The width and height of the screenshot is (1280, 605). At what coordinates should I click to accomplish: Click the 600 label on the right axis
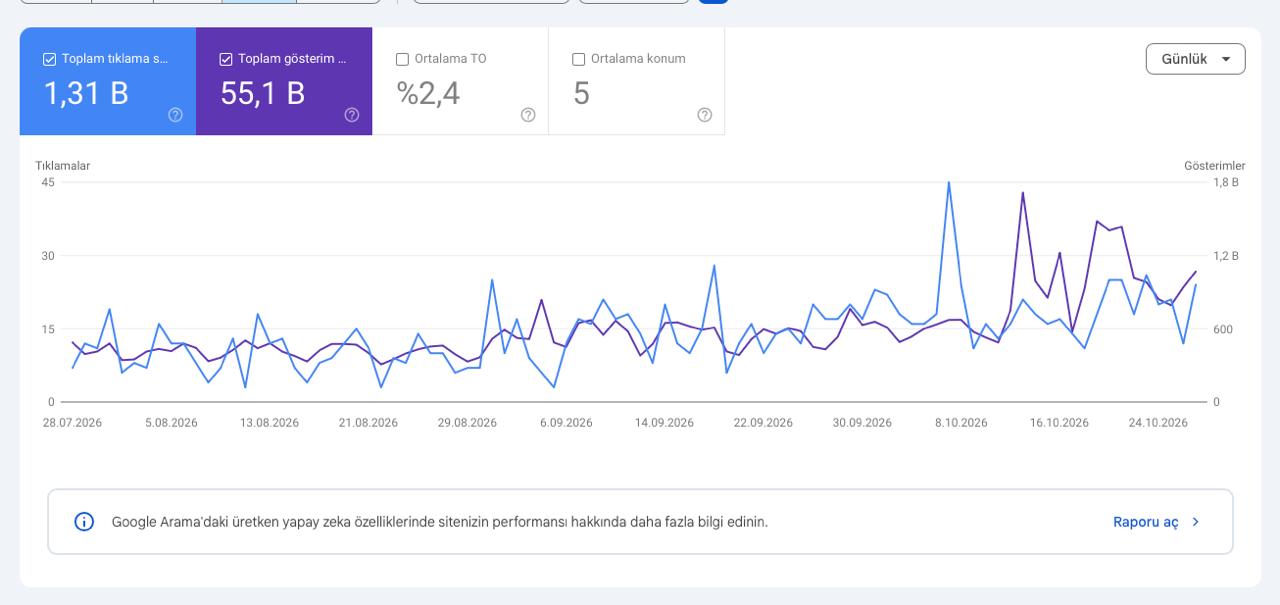point(1223,329)
